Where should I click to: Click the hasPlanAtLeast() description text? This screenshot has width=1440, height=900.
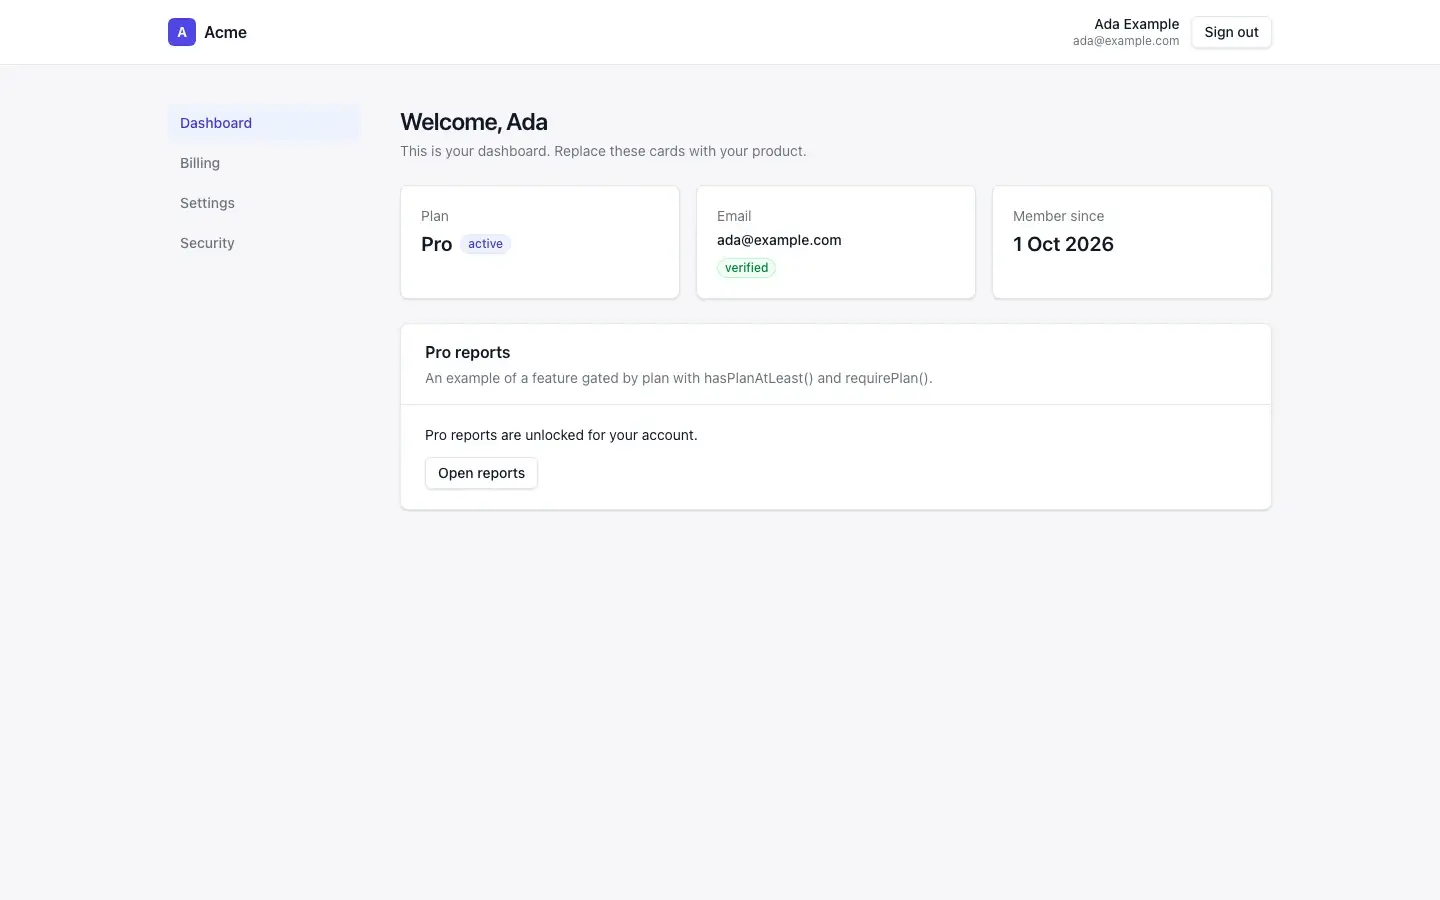coord(678,378)
